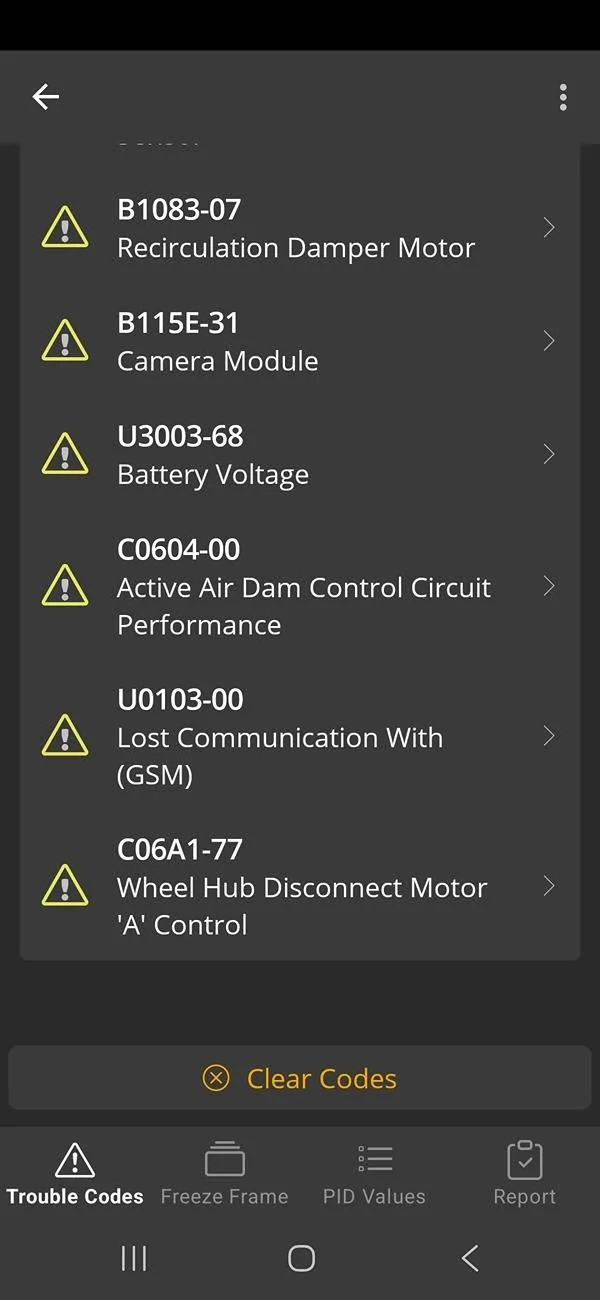Tap the warning icon next to U3003-68 Battery Voltage

[x=65, y=454]
